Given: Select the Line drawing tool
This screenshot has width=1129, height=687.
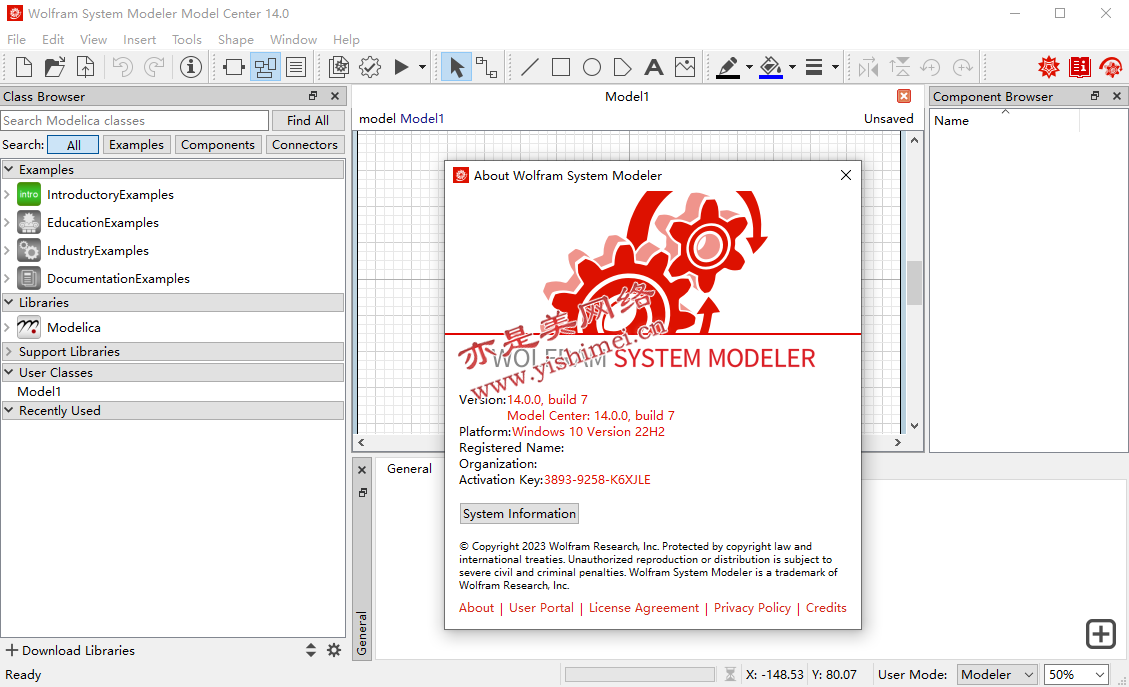Looking at the screenshot, I should [x=530, y=67].
